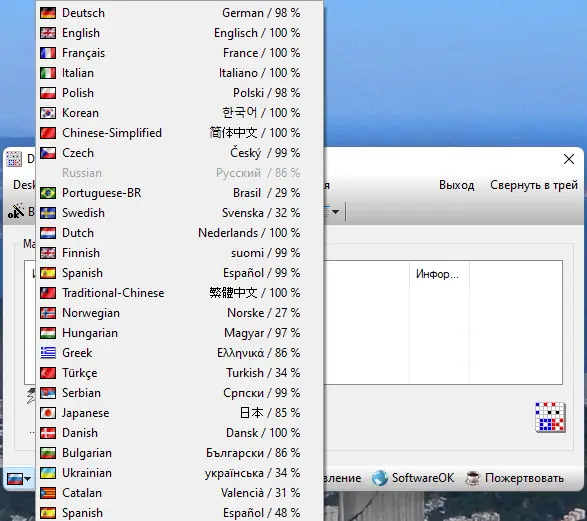Click the Catalan flag icon
The height and width of the screenshot is (521, 587).
coord(48,493)
